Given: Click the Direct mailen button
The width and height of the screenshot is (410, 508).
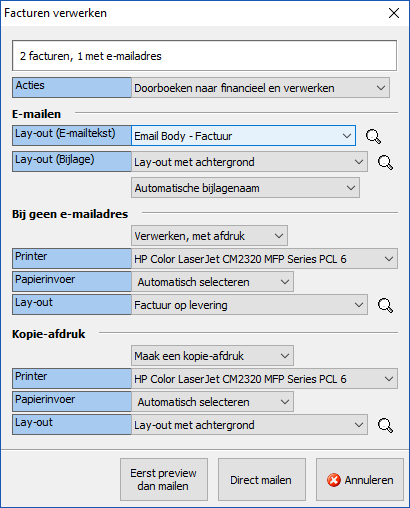Looking at the screenshot, I should (262, 479).
